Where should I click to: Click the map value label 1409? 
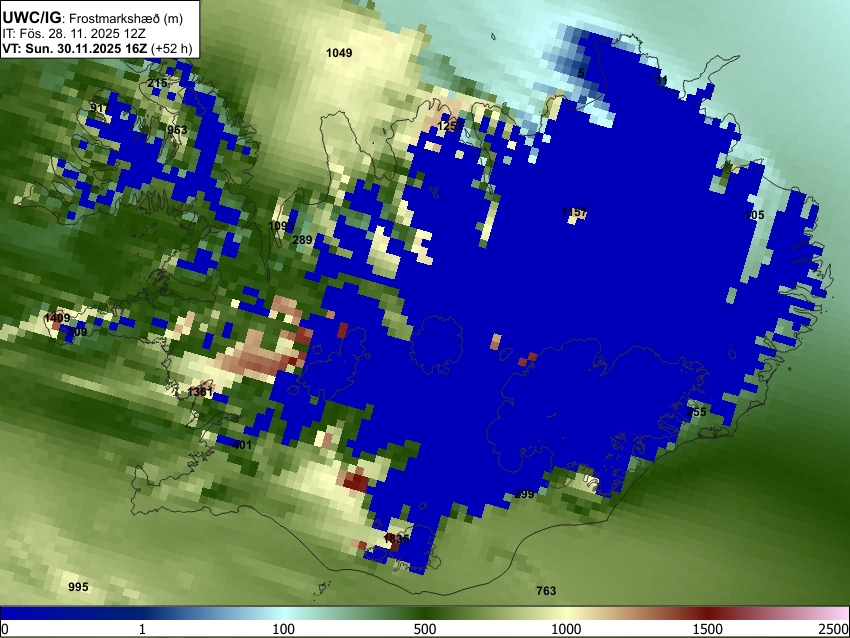[x=57, y=318]
